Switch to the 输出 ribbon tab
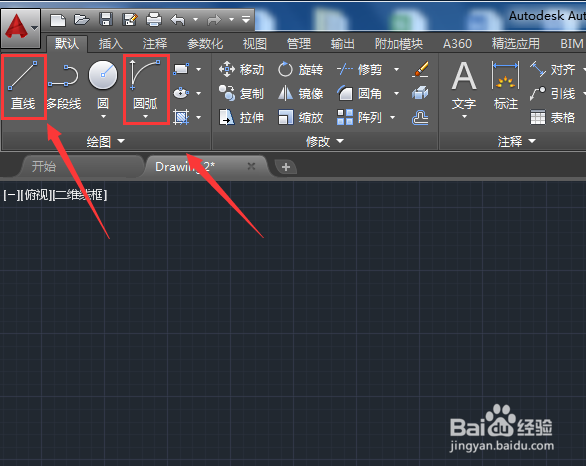This screenshot has width=586, height=466. tap(343, 44)
